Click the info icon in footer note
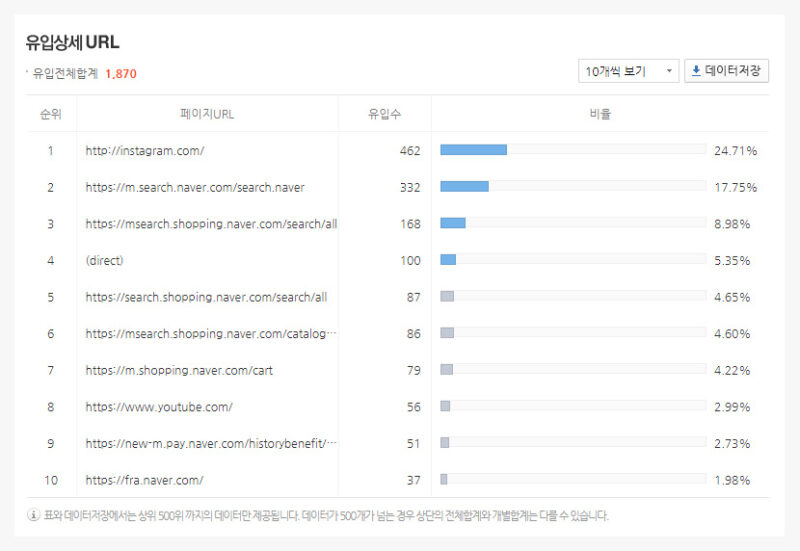The width and height of the screenshot is (800, 551). tap(33, 516)
